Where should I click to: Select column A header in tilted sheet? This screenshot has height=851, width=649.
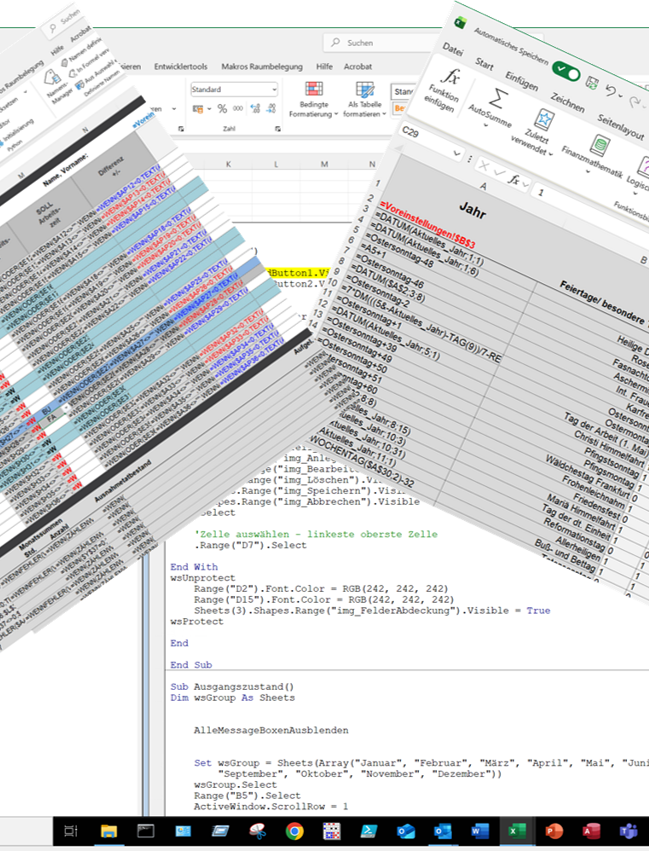(x=483, y=186)
